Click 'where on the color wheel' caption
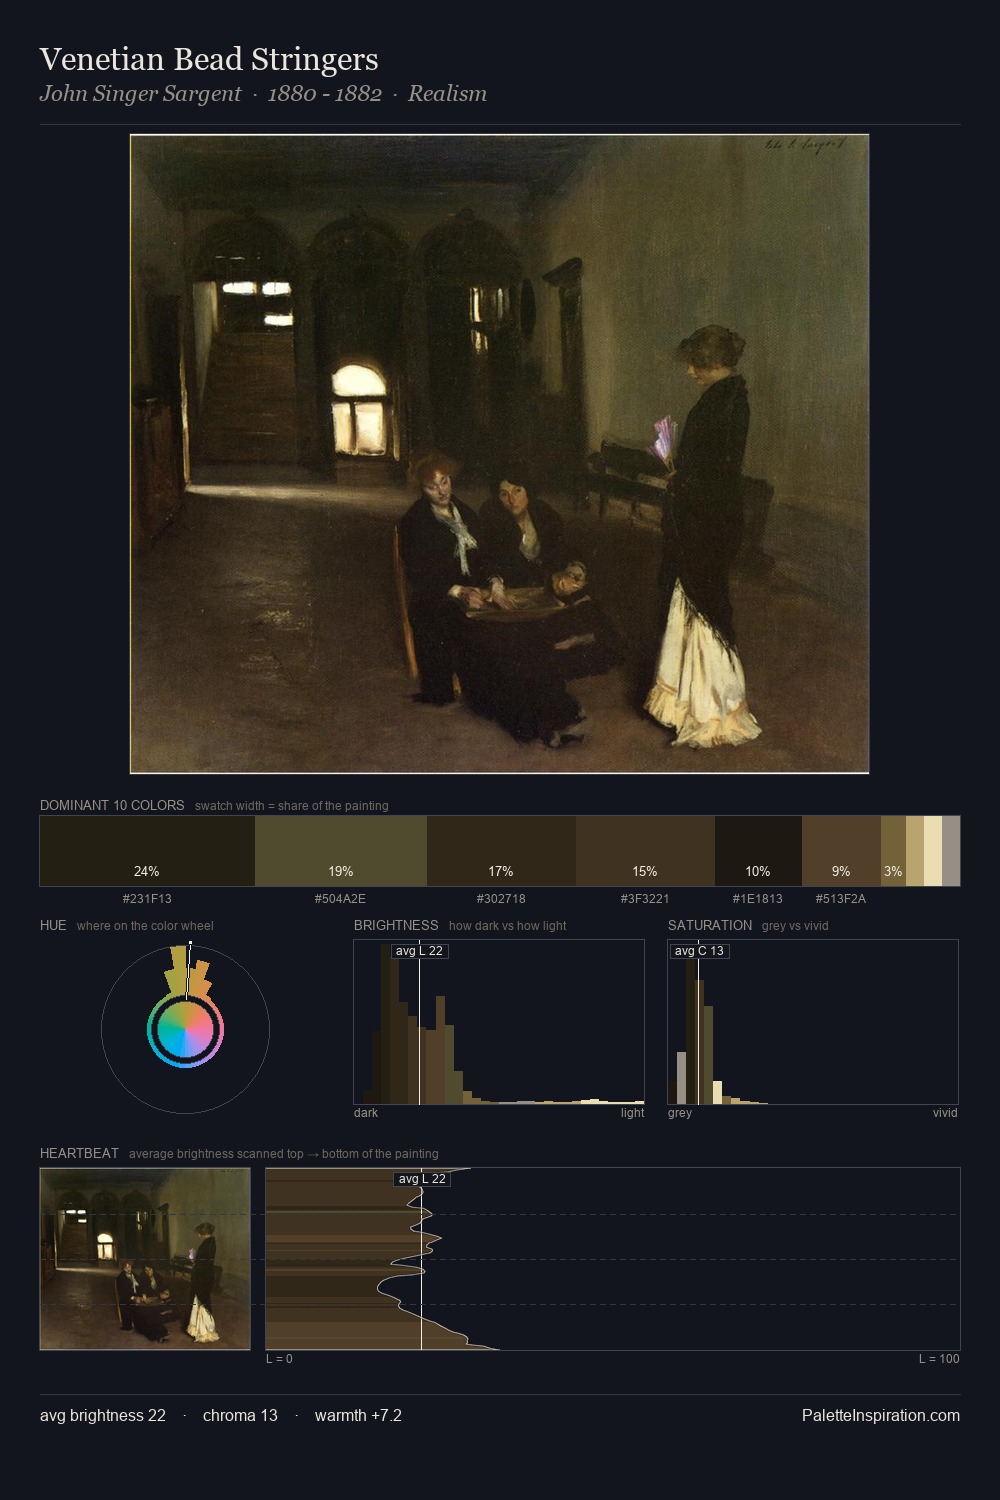This screenshot has width=1000, height=1500. pos(145,926)
